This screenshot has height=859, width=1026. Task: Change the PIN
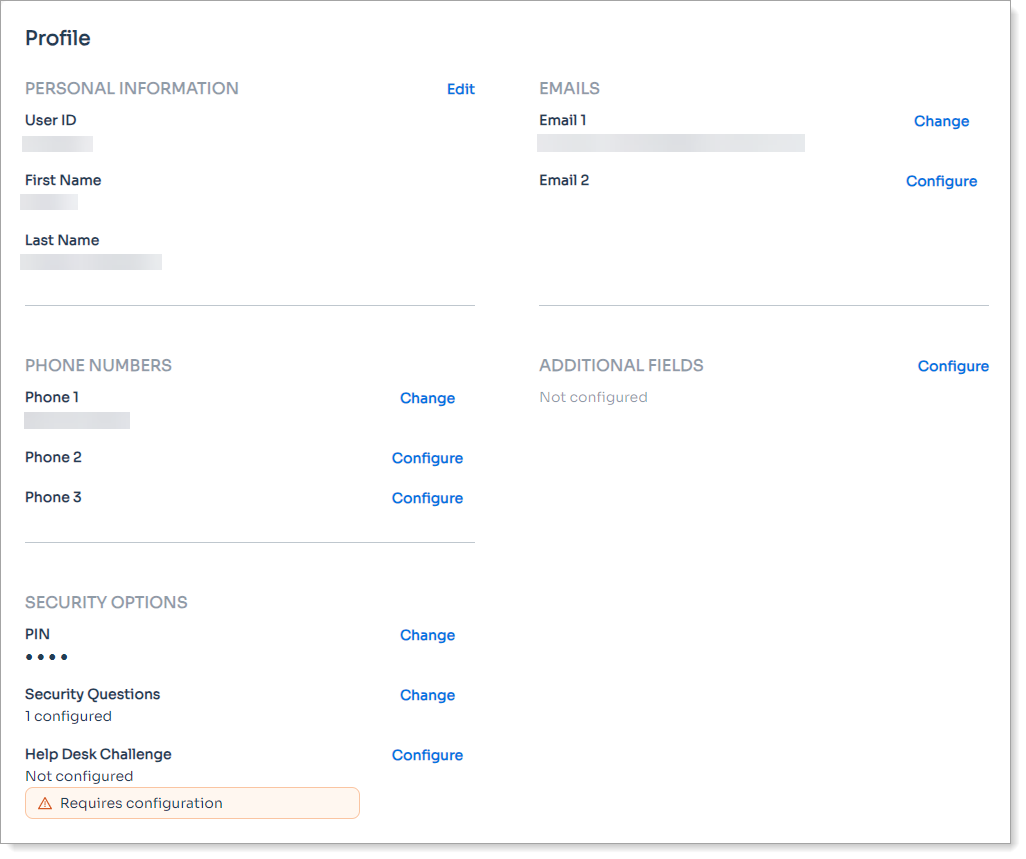427,635
